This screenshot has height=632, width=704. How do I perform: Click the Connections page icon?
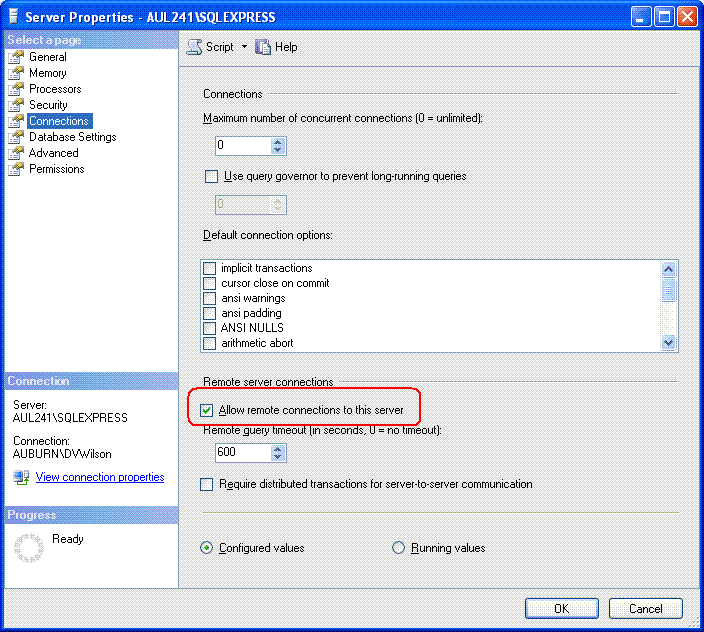[x=16, y=121]
